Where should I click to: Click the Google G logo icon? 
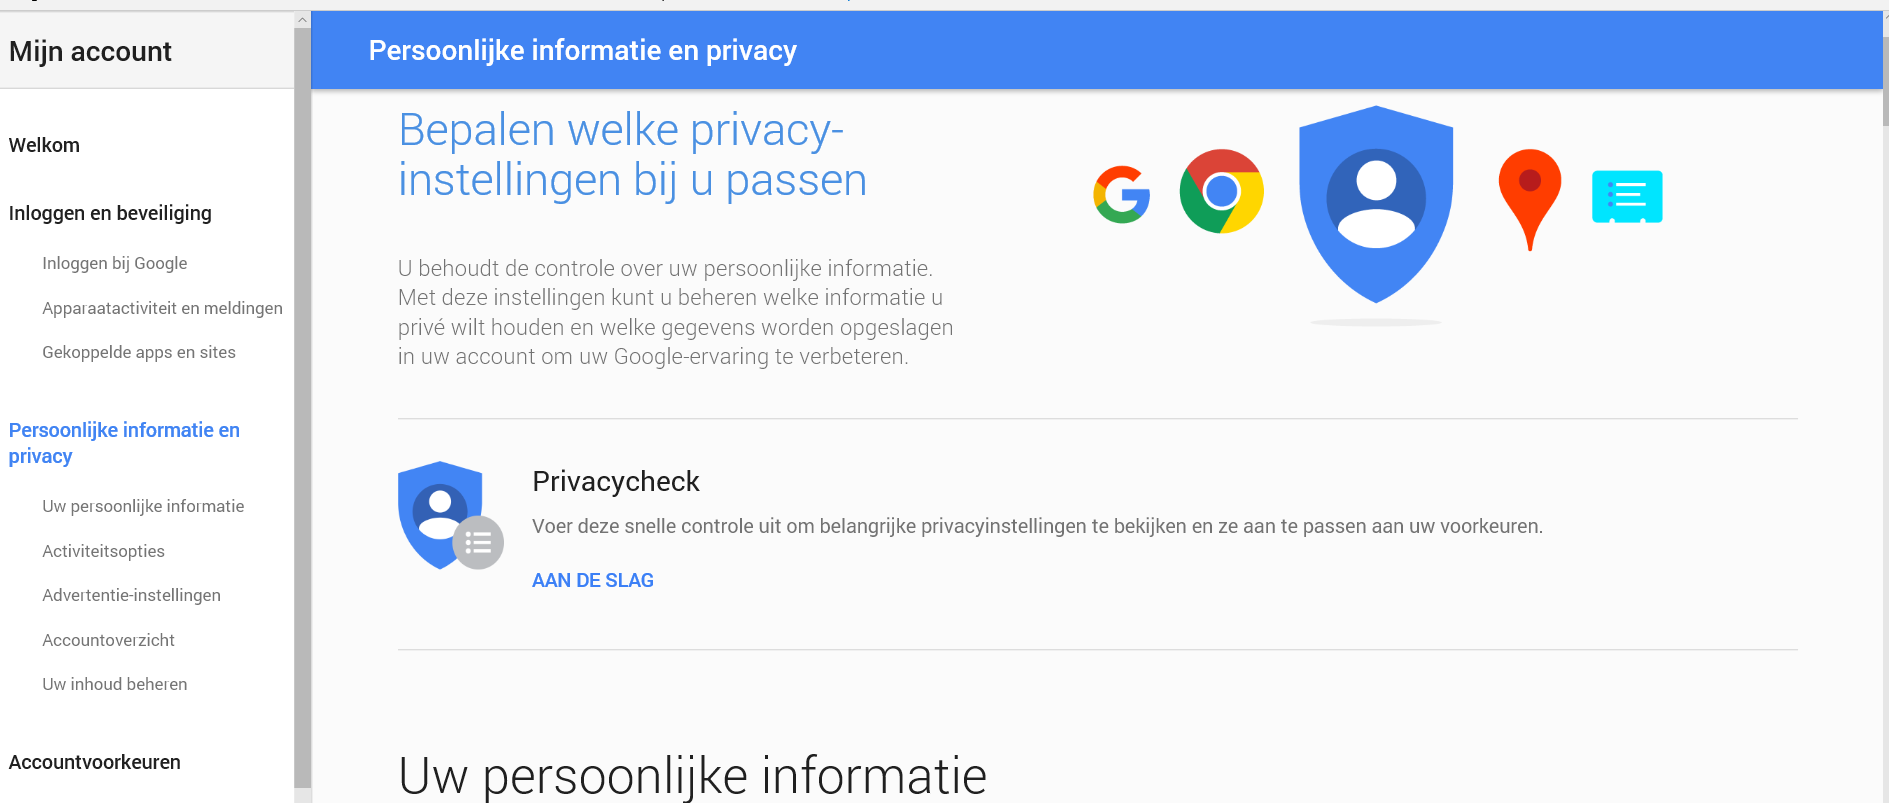pyautogui.click(x=1121, y=194)
